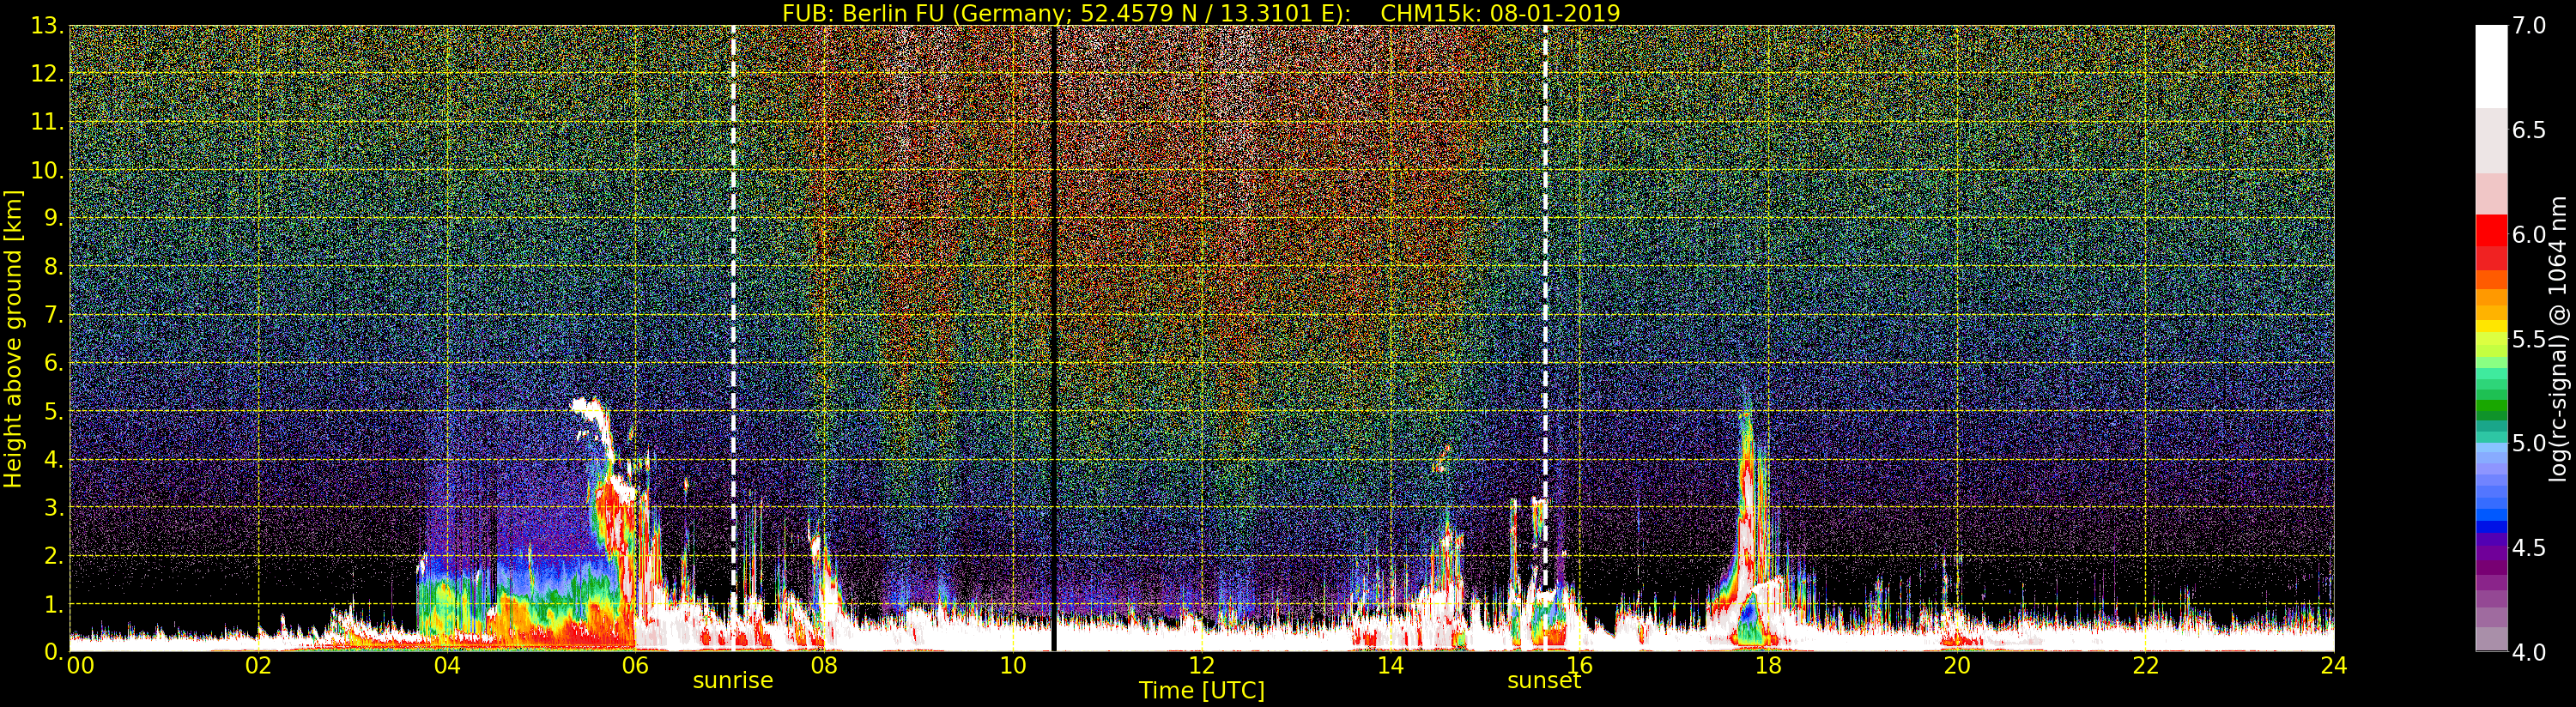Click the time tick label '24'
2576x707 pixels.
click(2334, 665)
